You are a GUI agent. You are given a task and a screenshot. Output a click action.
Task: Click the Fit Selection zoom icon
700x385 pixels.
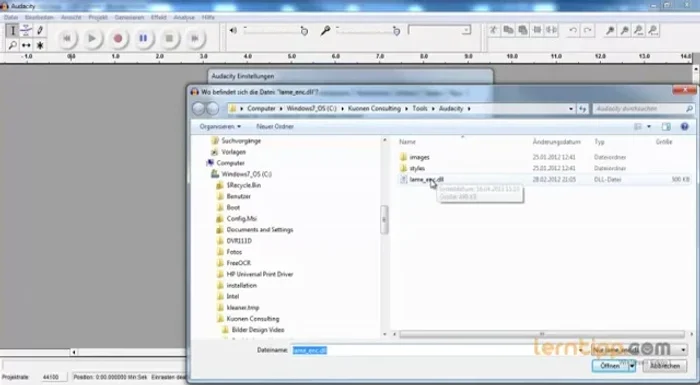pos(639,30)
